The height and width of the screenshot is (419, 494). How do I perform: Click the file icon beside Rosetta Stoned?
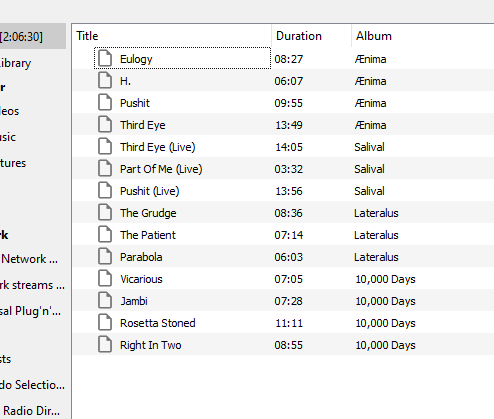(105, 323)
